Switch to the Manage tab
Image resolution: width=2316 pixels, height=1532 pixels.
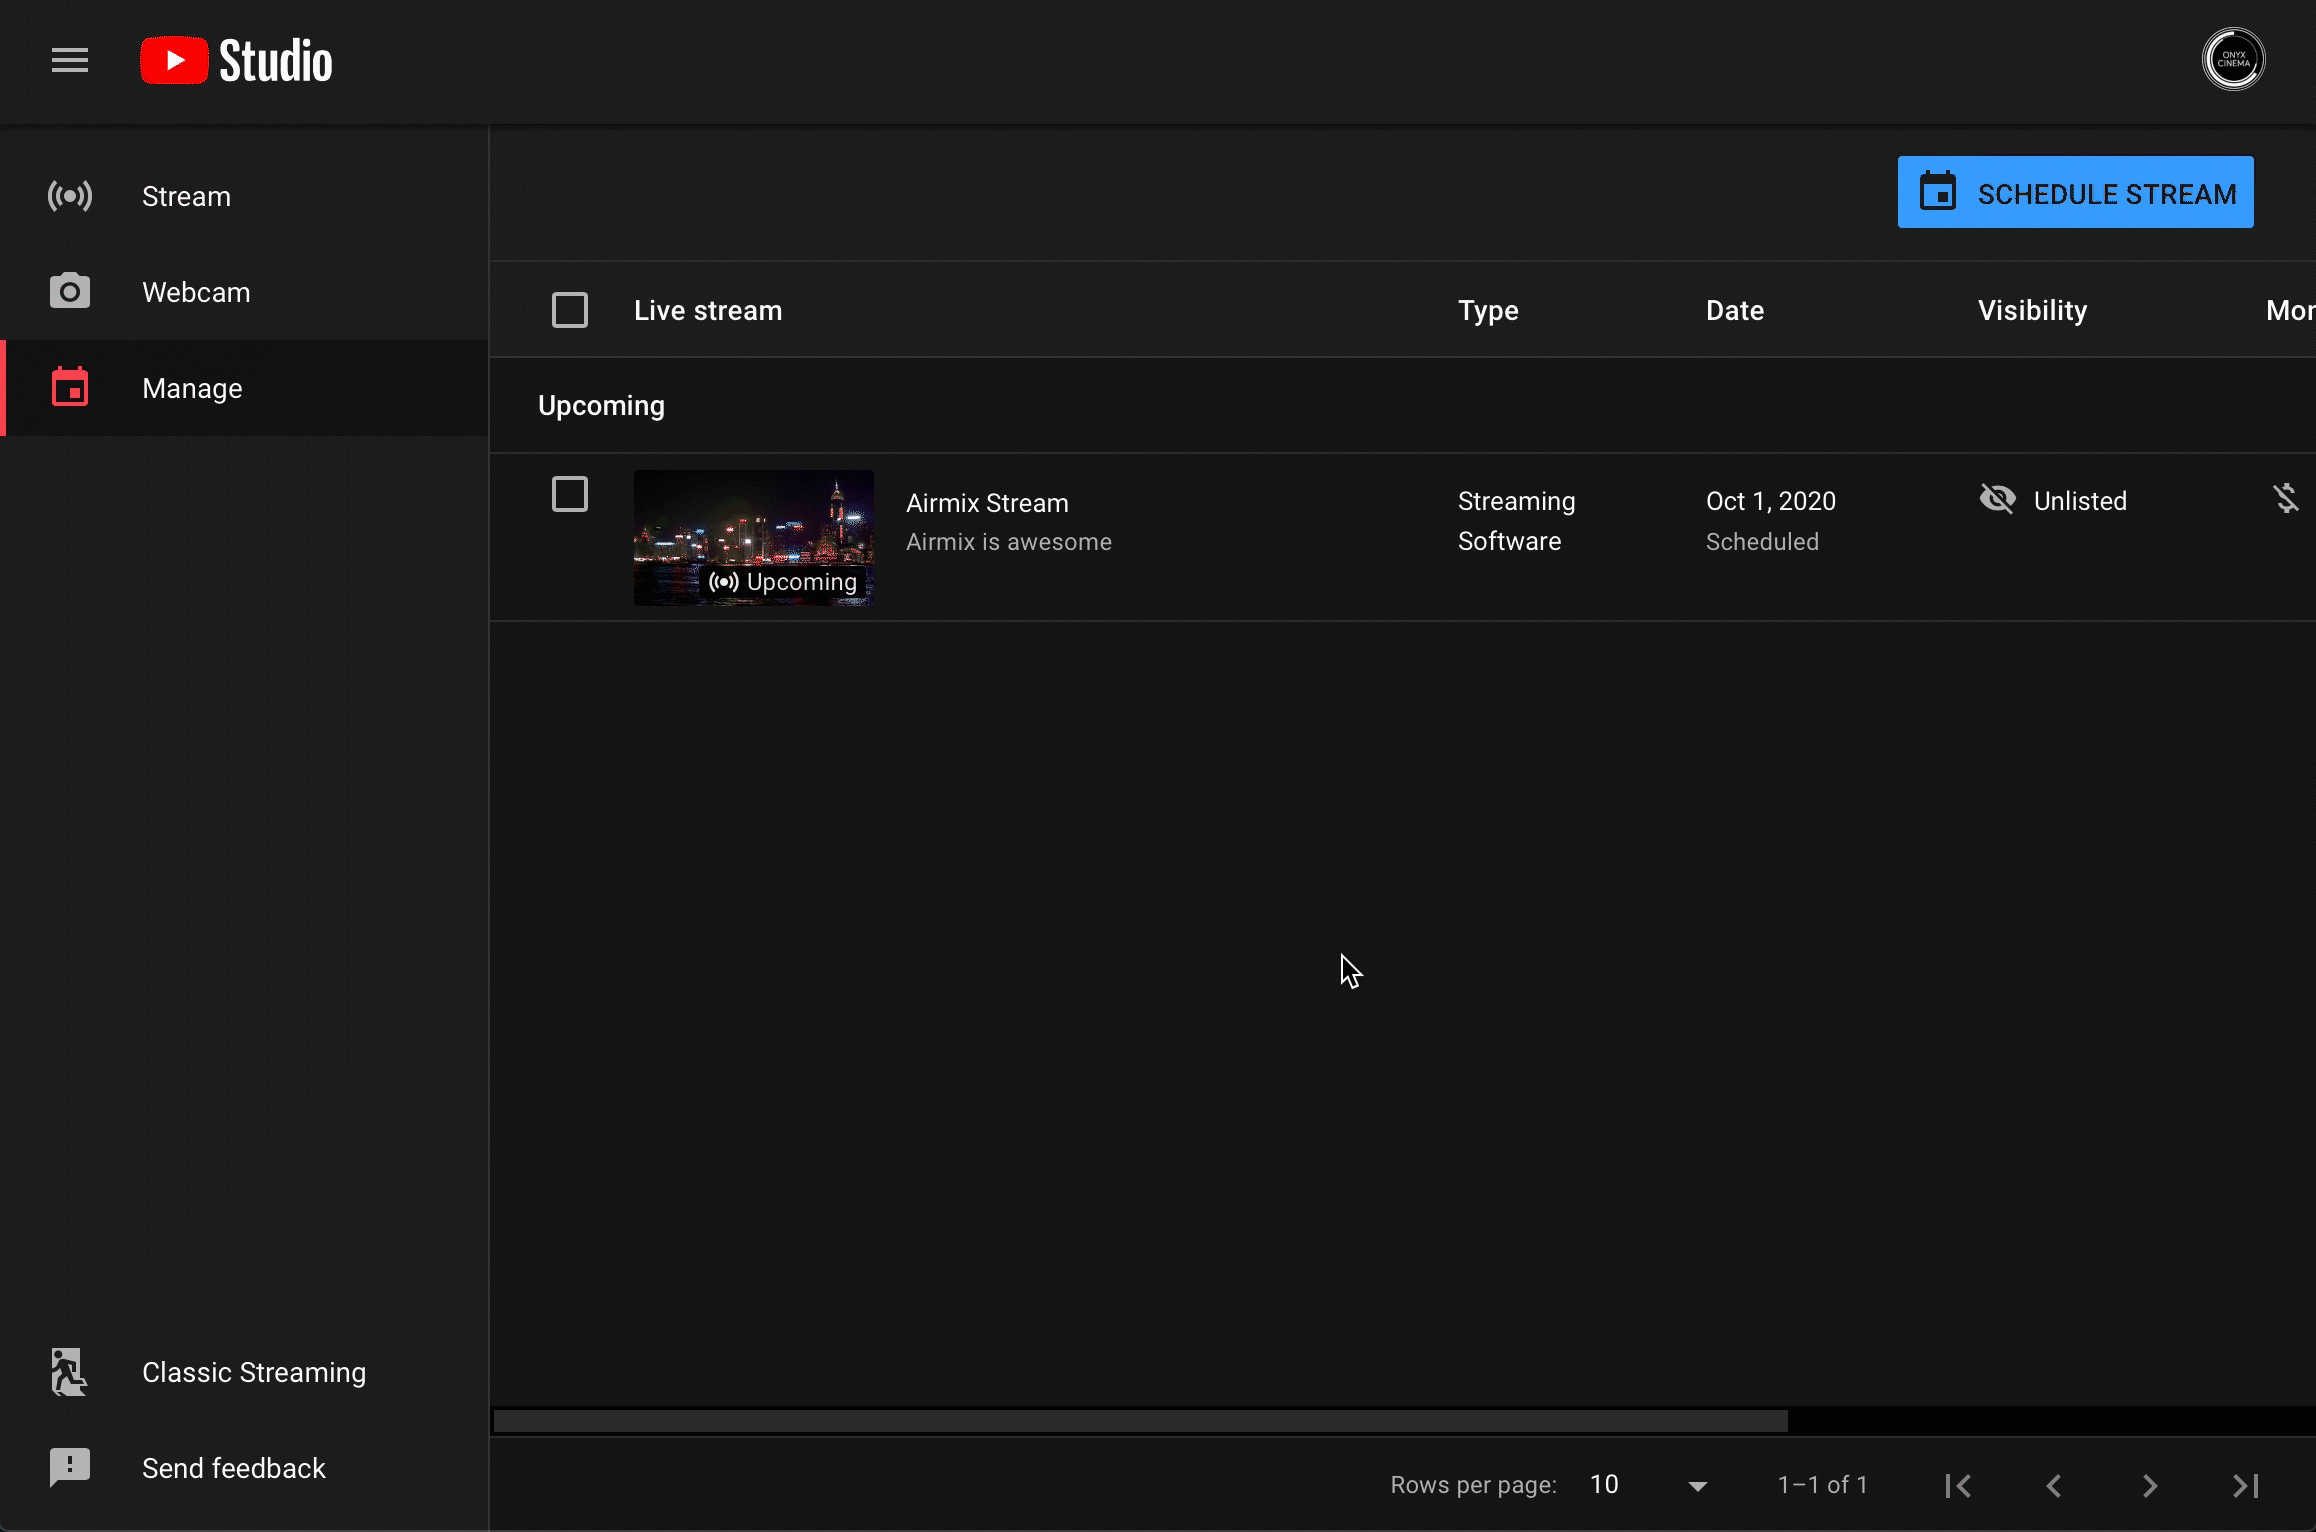192,388
